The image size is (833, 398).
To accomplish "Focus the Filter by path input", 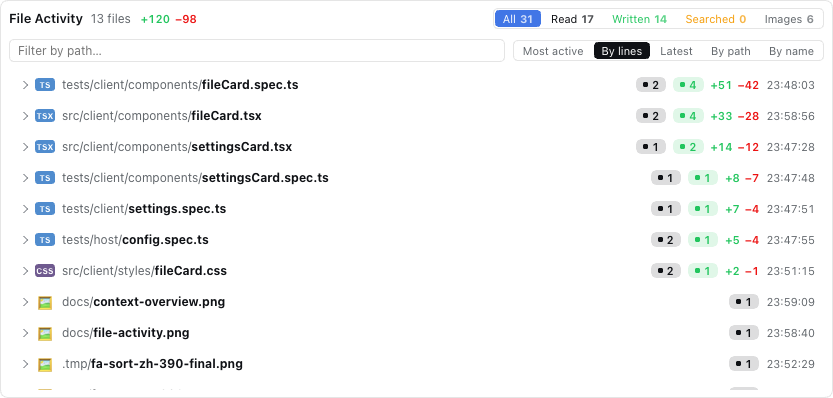I will pyautogui.click(x=257, y=50).
